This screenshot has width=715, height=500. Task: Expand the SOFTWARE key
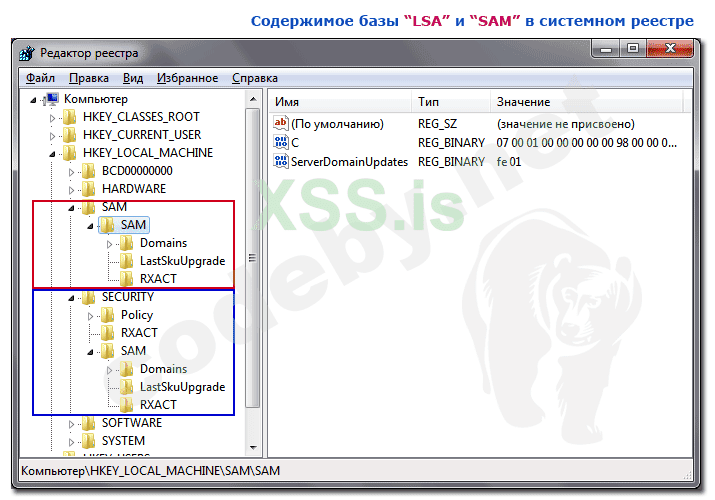click(71, 424)
